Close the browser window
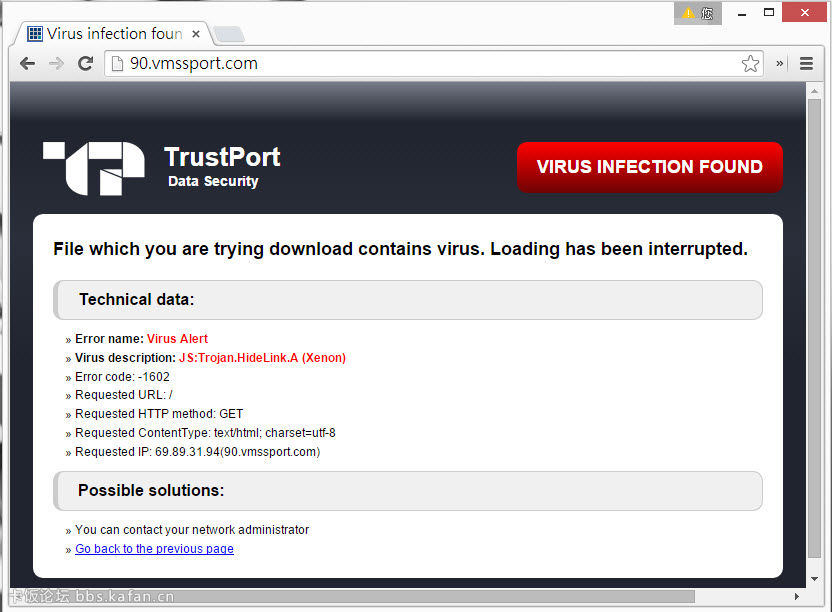 tap(804, 13)
